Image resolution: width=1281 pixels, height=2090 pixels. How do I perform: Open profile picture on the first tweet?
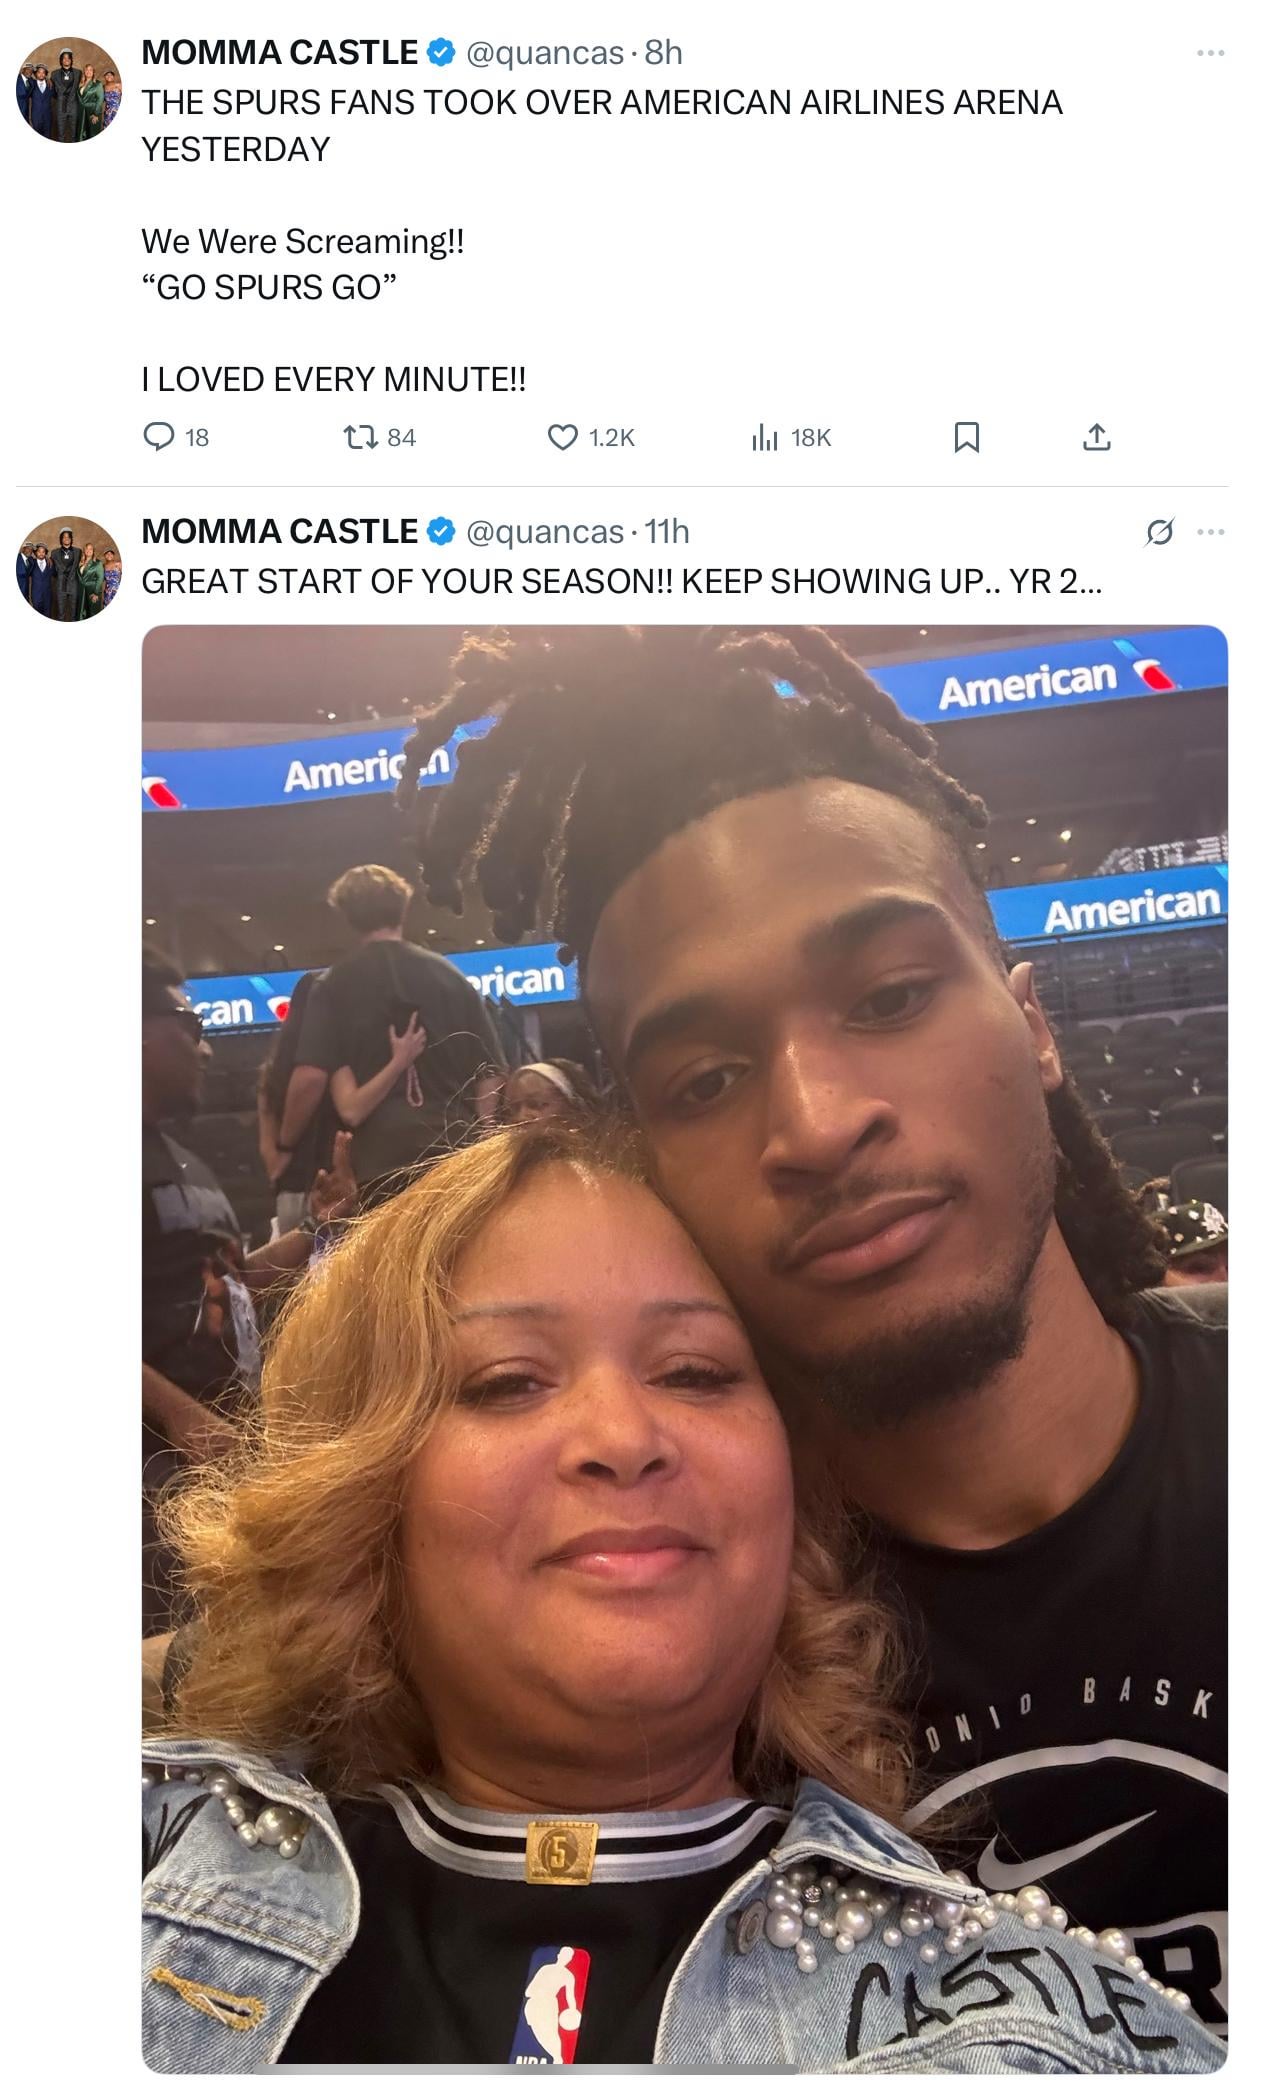(69, 90)
